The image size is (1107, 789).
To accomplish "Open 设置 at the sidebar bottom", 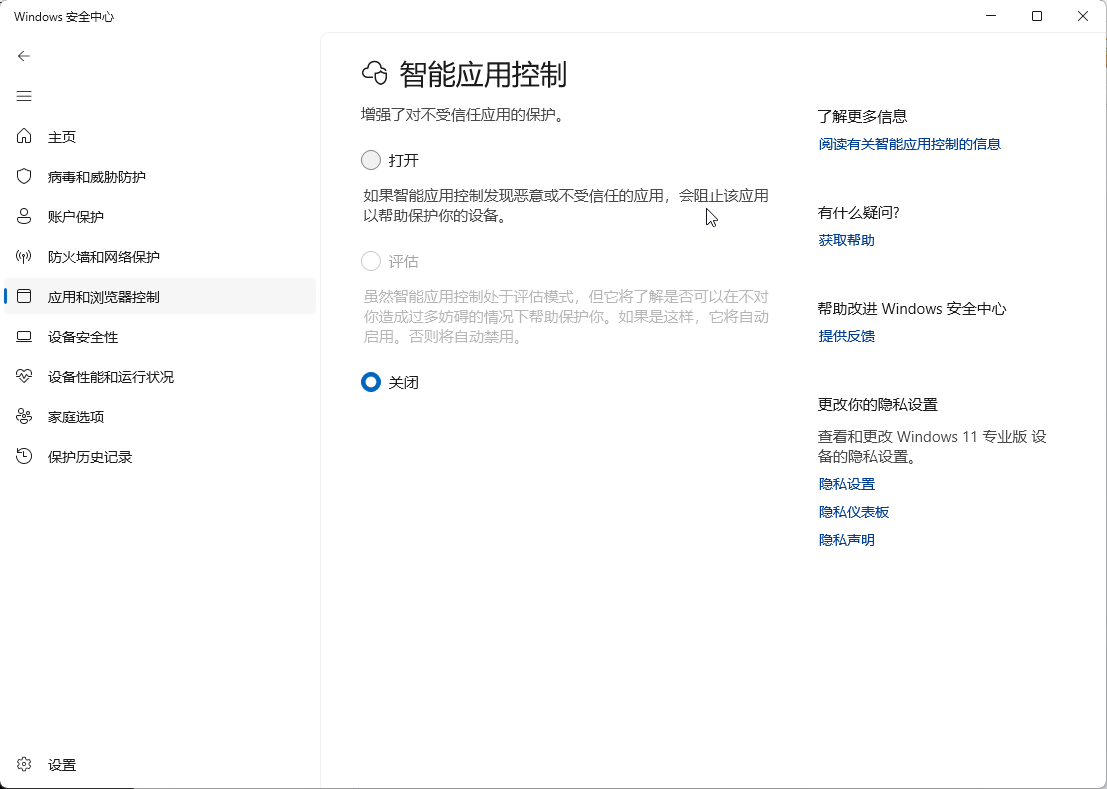I will tap(160, 764).
